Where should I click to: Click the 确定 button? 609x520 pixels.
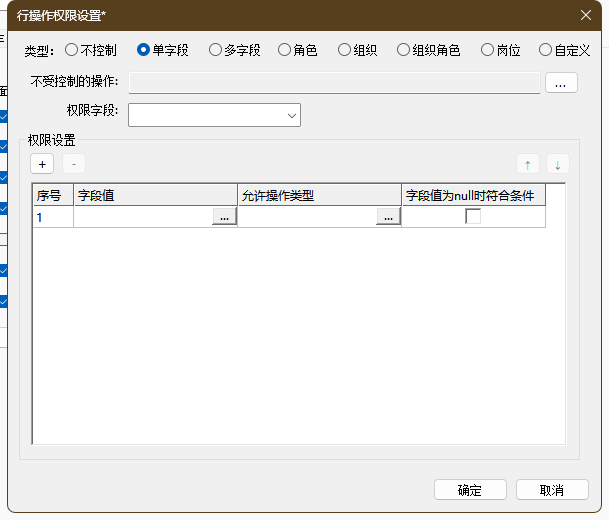pyautogui.click(x=470, y=490)
